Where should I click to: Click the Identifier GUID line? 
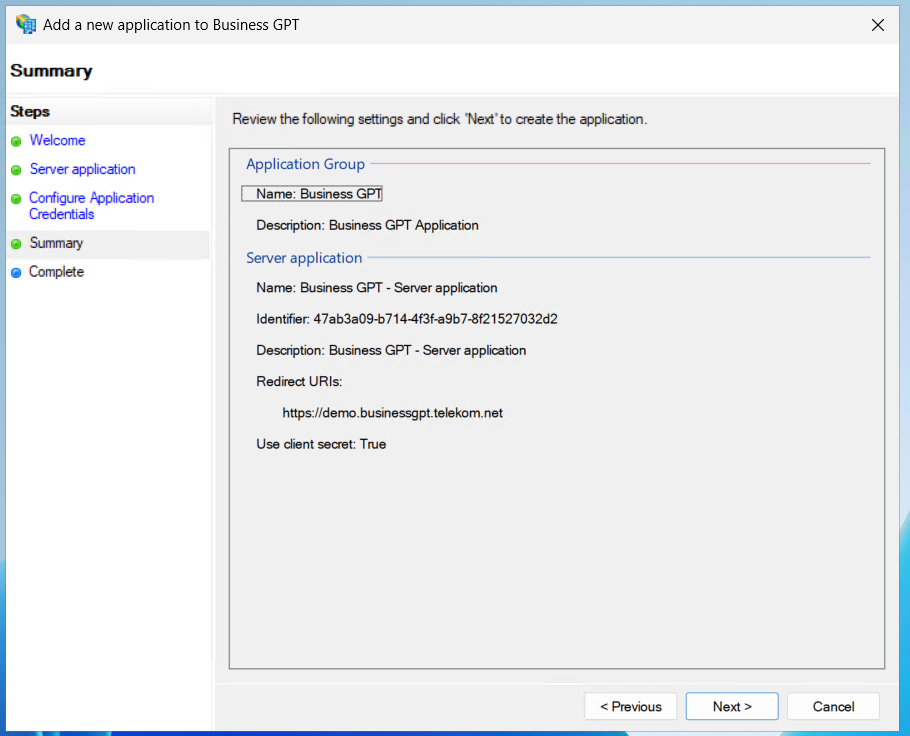coord(407,319)
